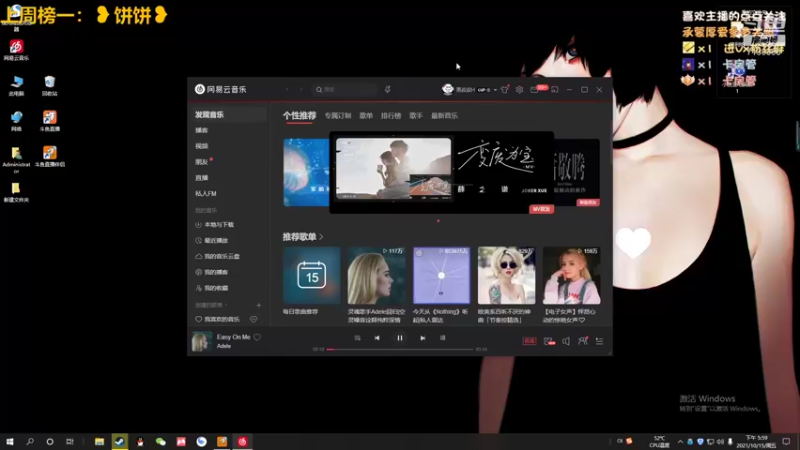Open the Adele playlist cover with 117万 plays
The height and width of the screenshot is (450, 800).
(377, 276)
